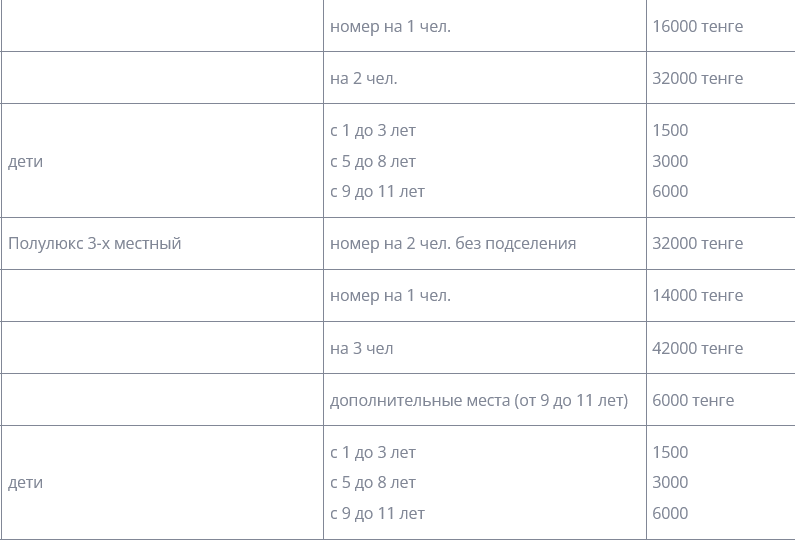Click "с 1 до 3 лет" above Полулюкс row
800x555 pixels.
pos(372,130)
